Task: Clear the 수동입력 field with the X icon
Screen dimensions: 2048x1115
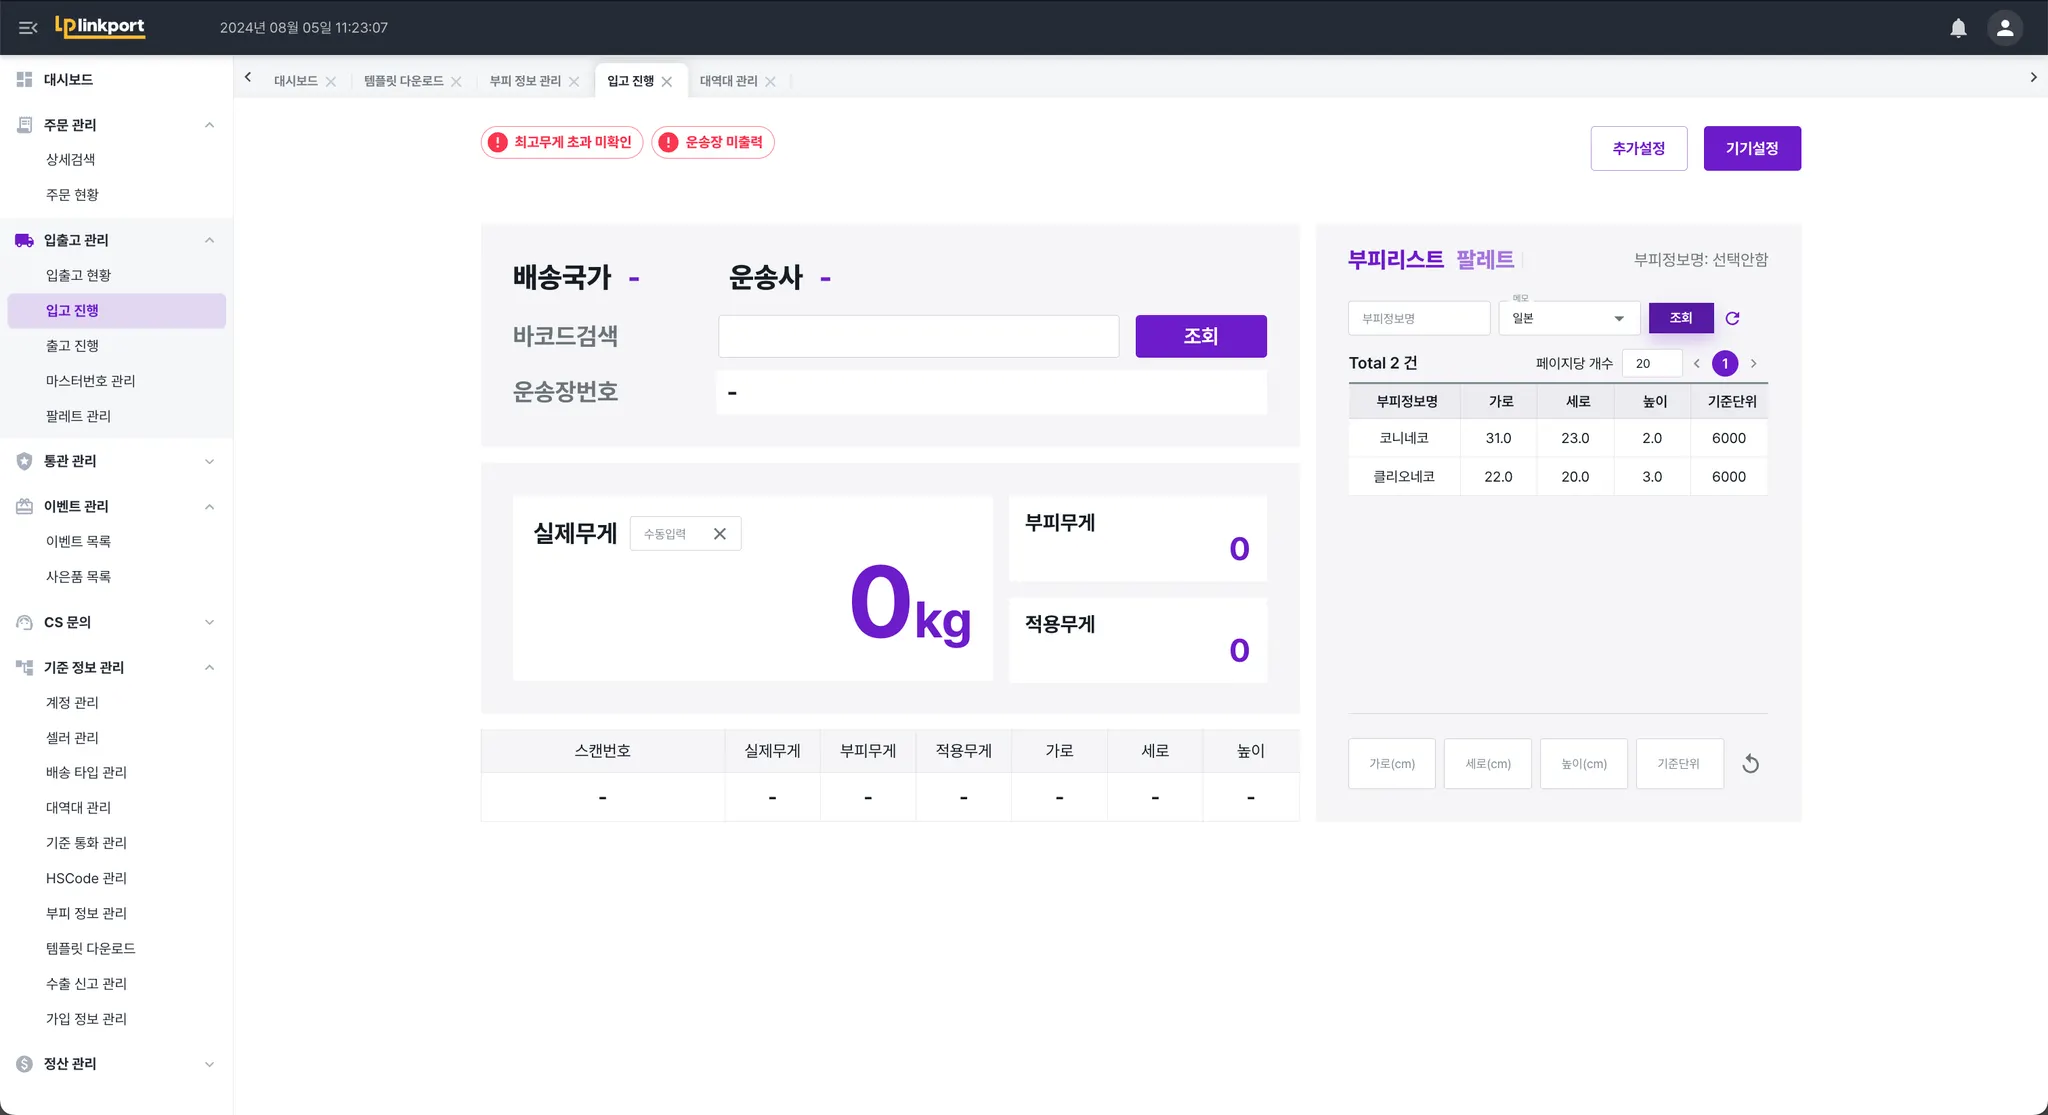Action: pos(719,534)
